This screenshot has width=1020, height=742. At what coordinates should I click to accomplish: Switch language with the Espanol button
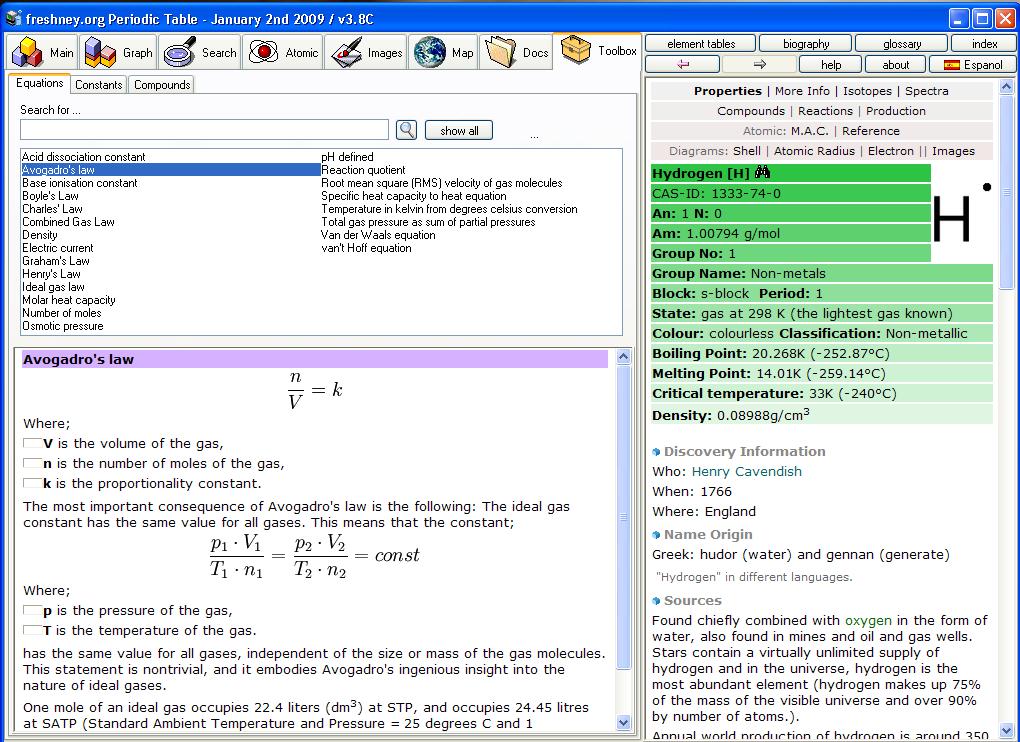(973, 64)
